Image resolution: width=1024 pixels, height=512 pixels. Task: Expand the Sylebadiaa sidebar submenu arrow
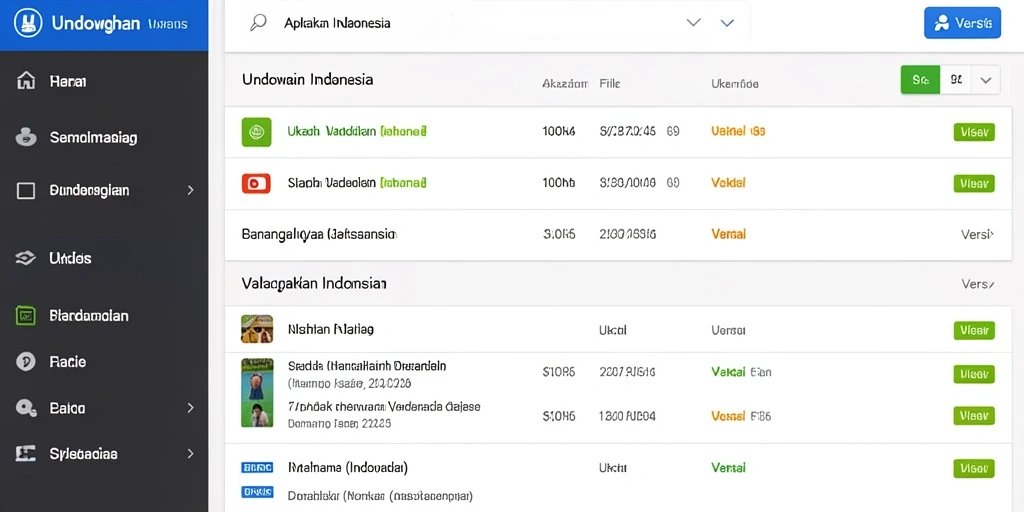coord(191,453)
